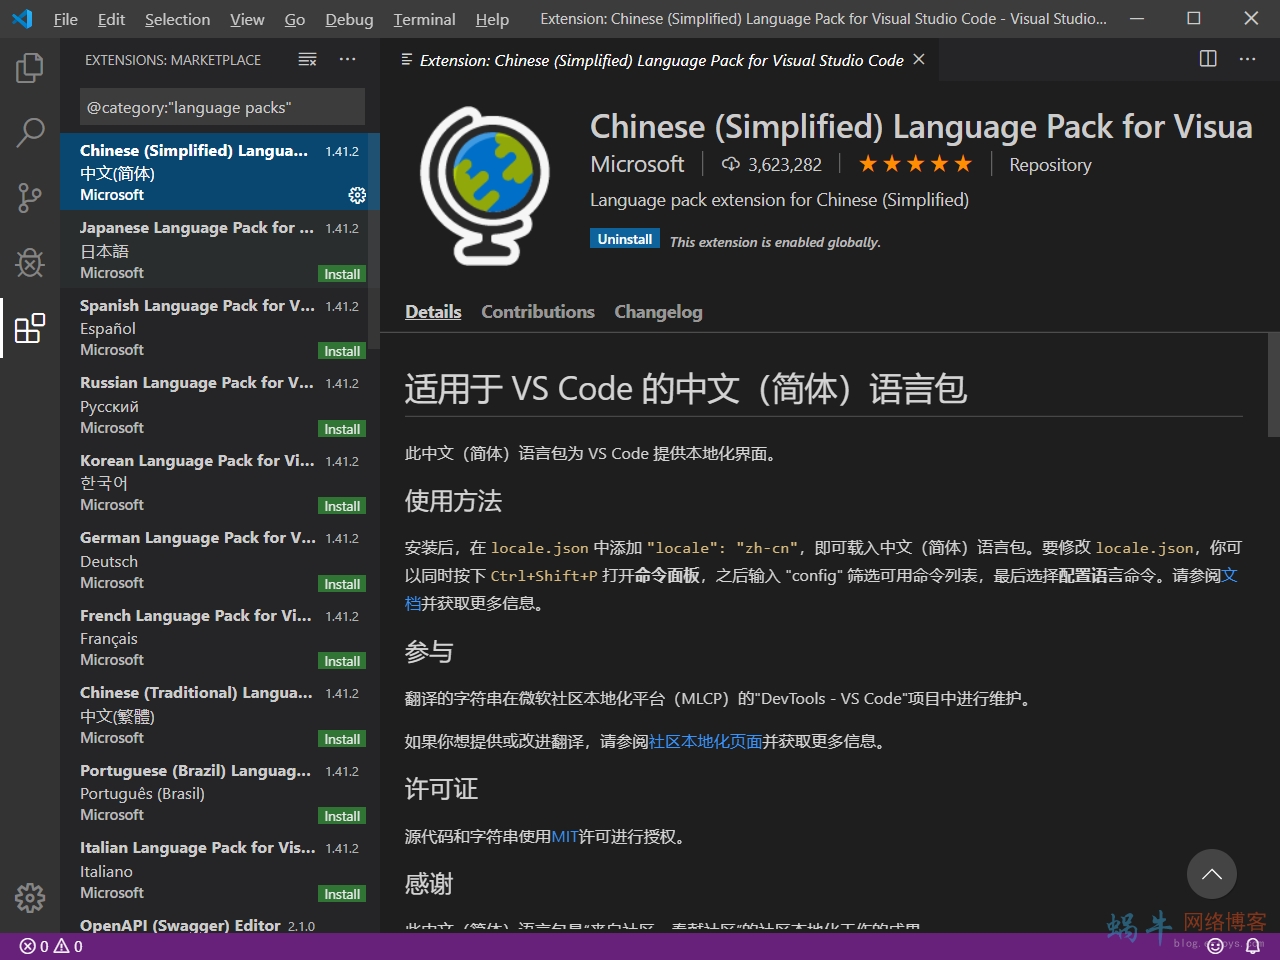The image size is (1280, 960).
Task: Click the extension details vertical scrollbar
Action: click(1273, 385)
